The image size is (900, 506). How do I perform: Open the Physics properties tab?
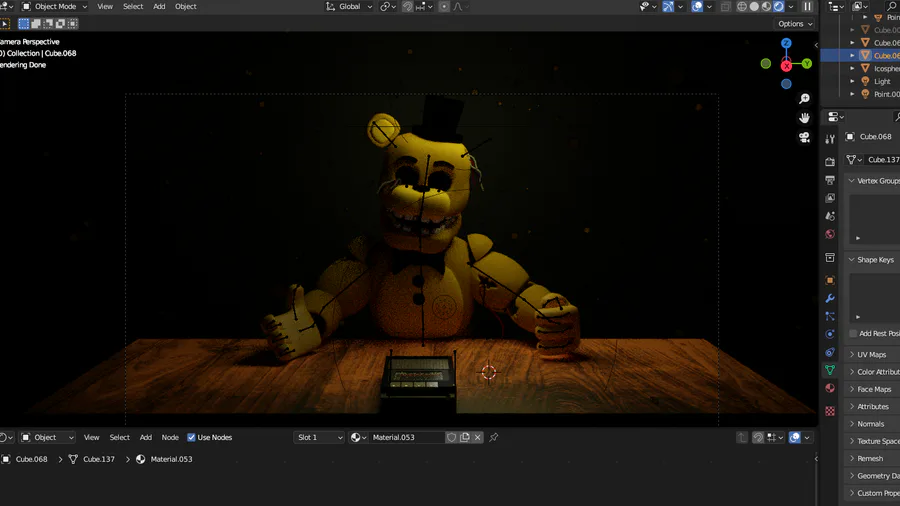[830, 334]
